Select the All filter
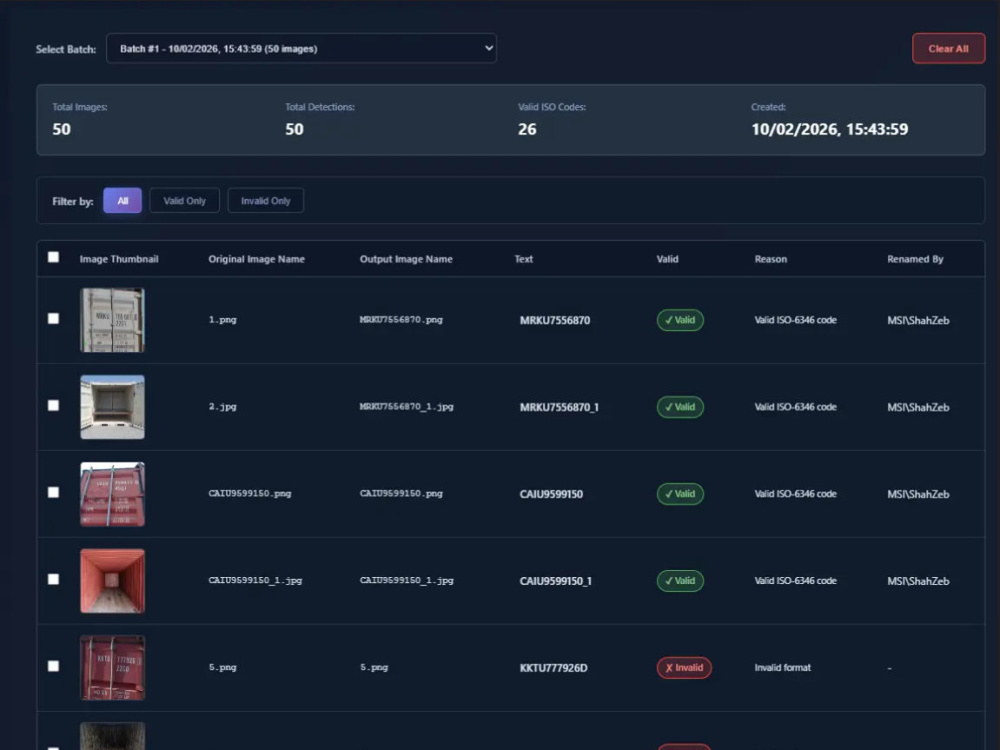 tap(122, 201)
